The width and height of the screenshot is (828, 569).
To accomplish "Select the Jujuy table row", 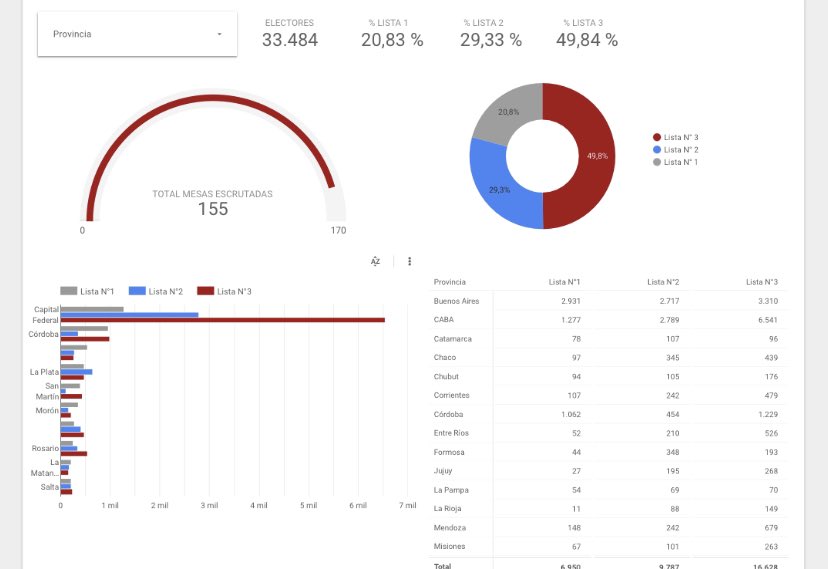I will point(607,471).
